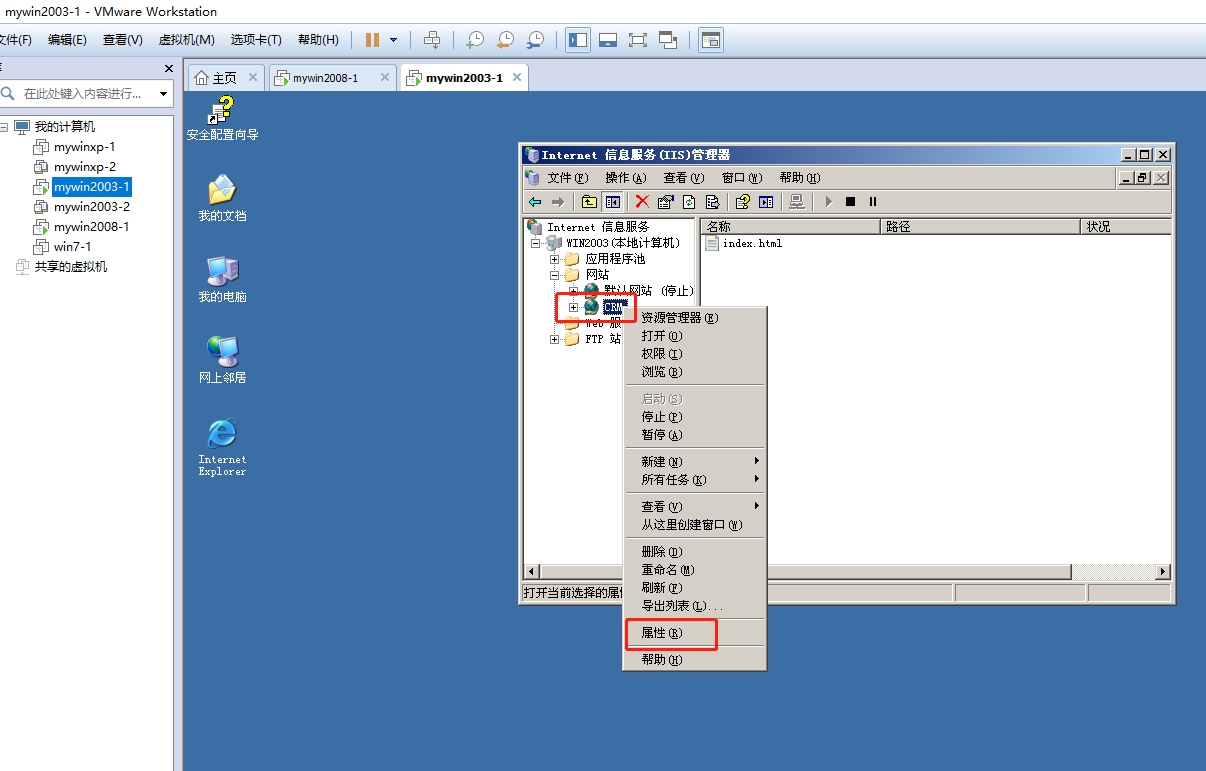
Task: Select mywin2003-2 in the library
Action: [91, 207]
